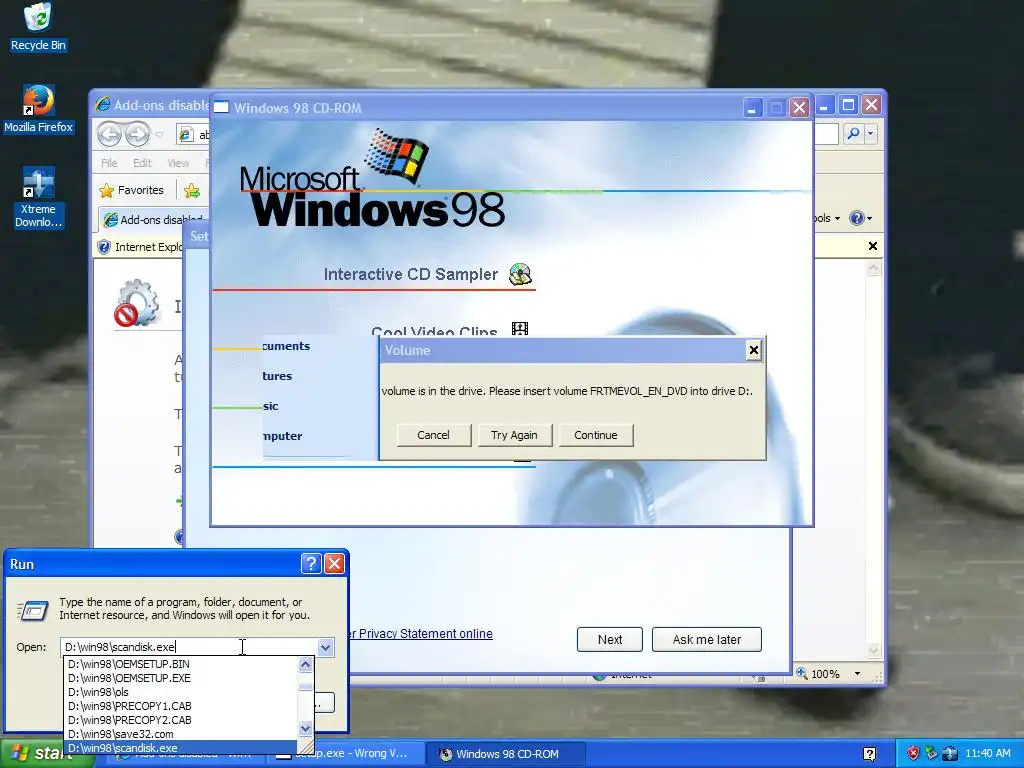This screenshot has height=768, width=1024.
Task: Click the IE page scroll-up arrow
Action: pyautogui.click(x=874, y=268)
